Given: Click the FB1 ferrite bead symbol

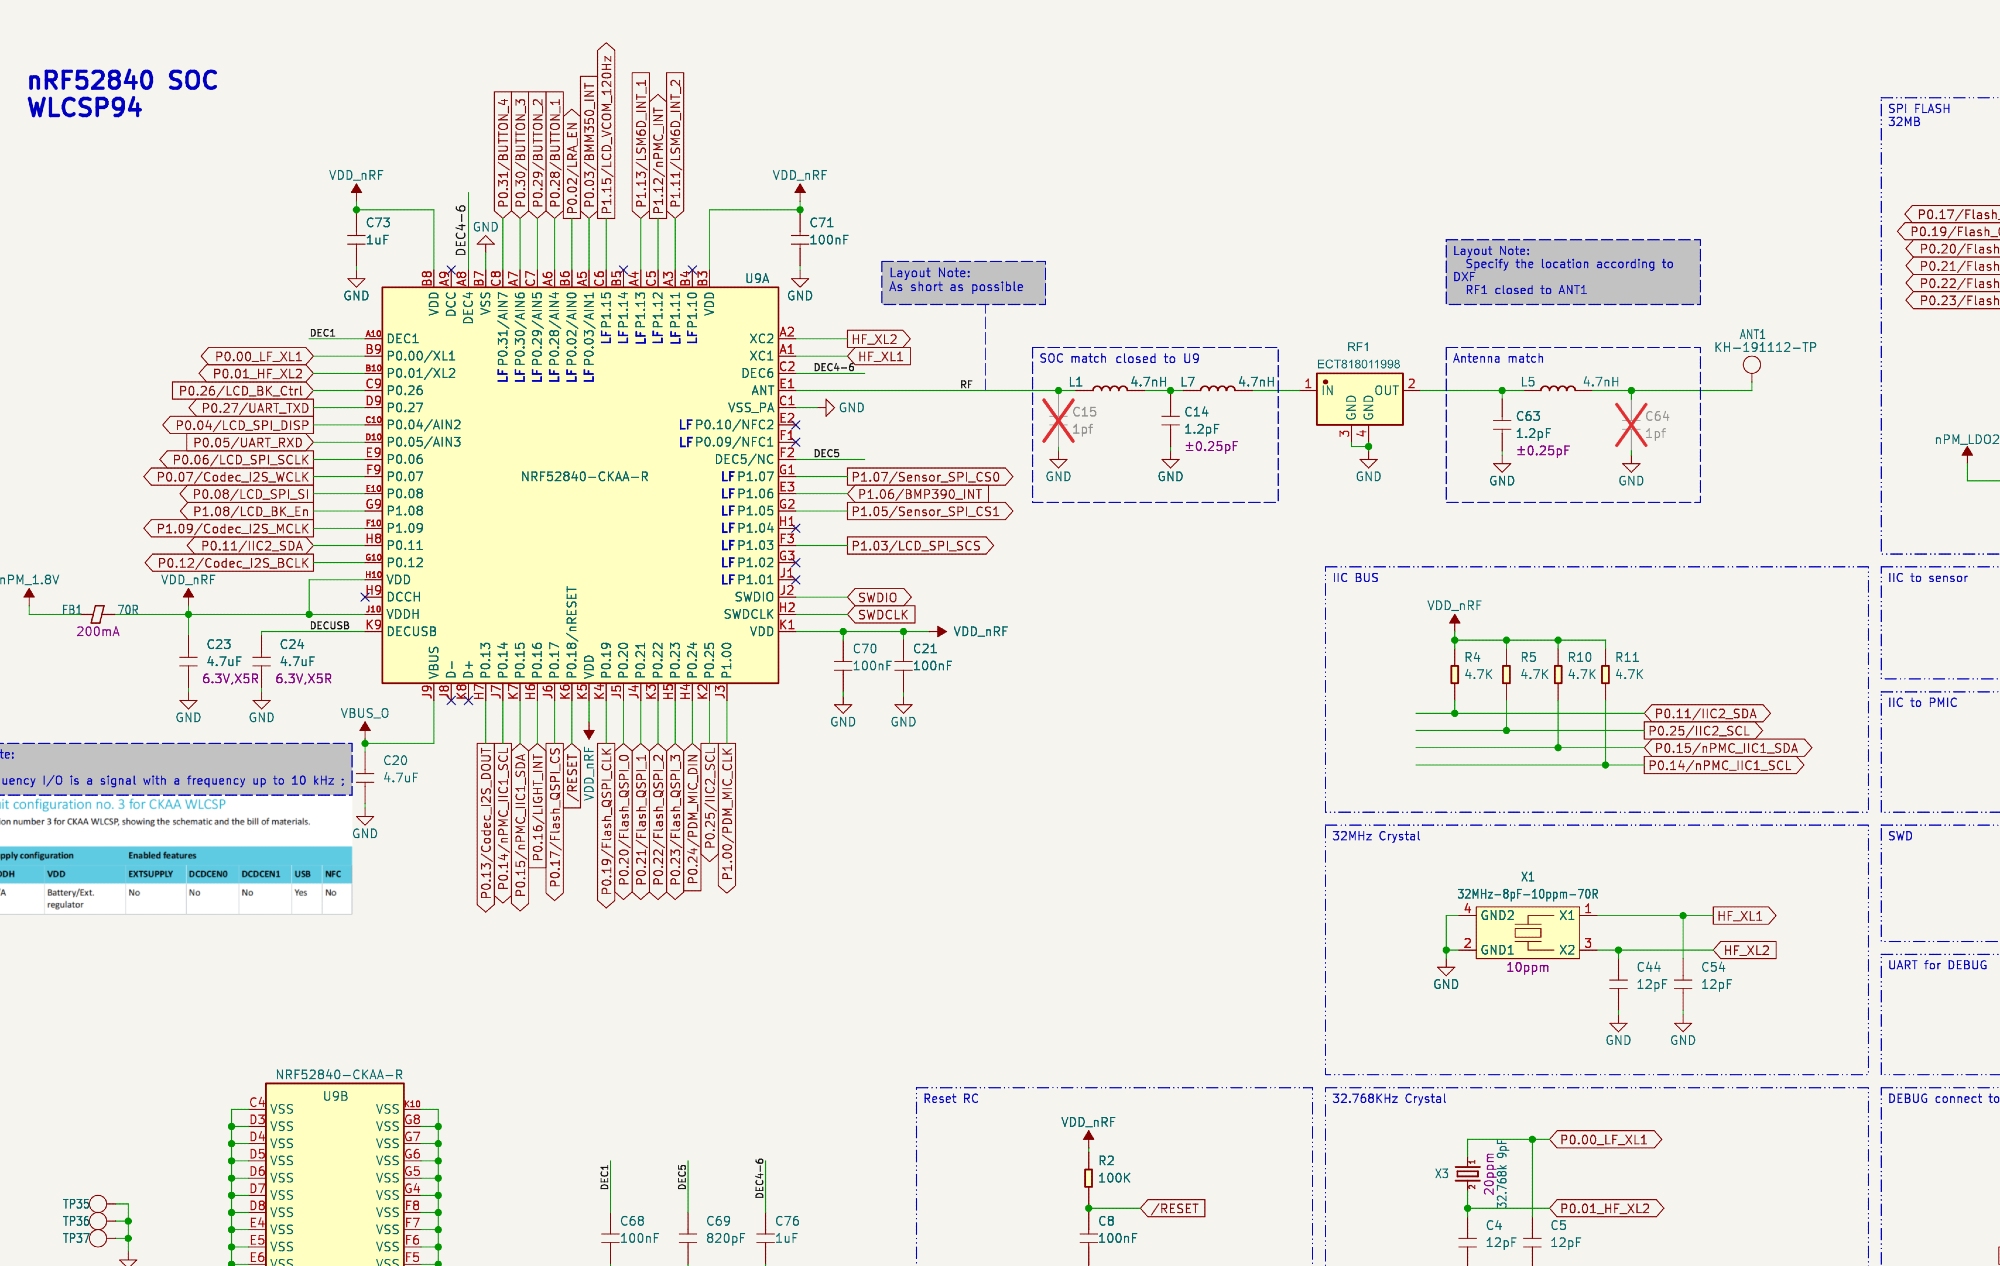Looking at the screenshot, I should (x=98, y=614).
